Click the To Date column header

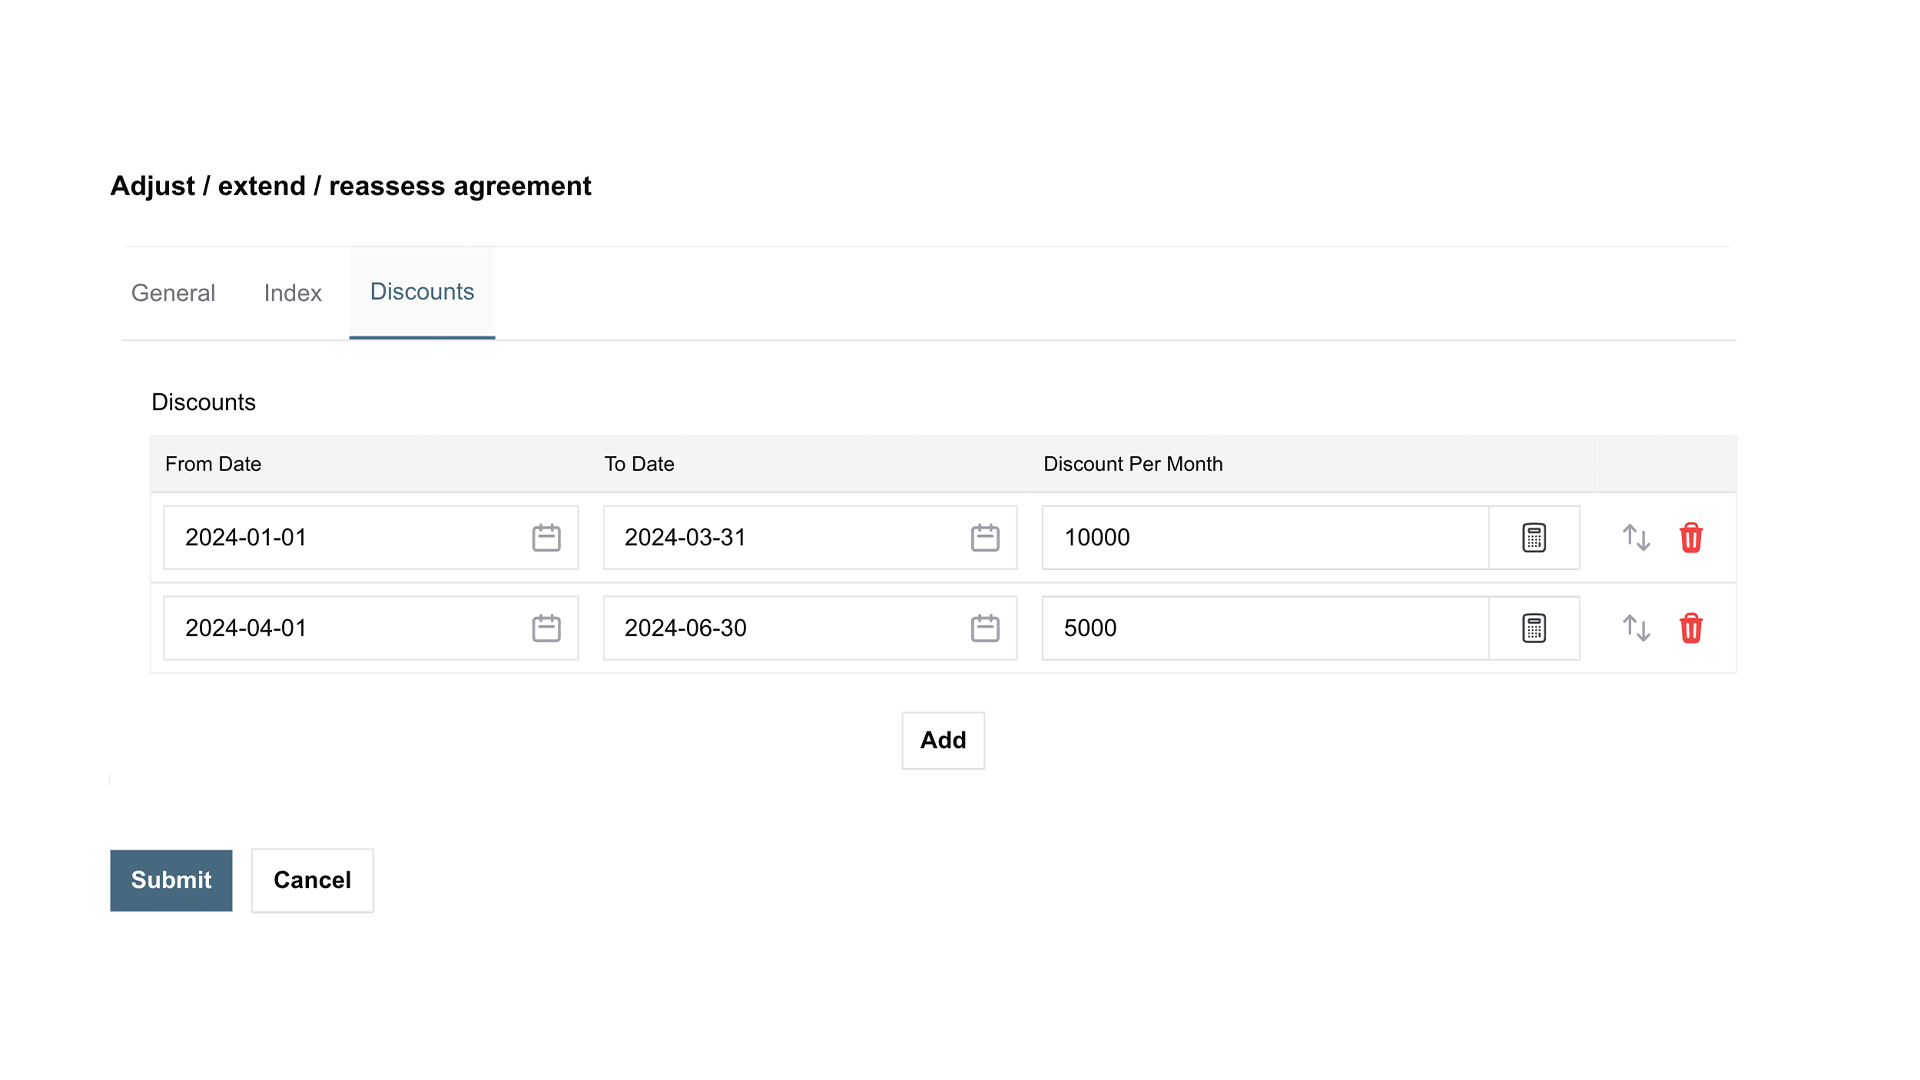click(x=639, y=464)
